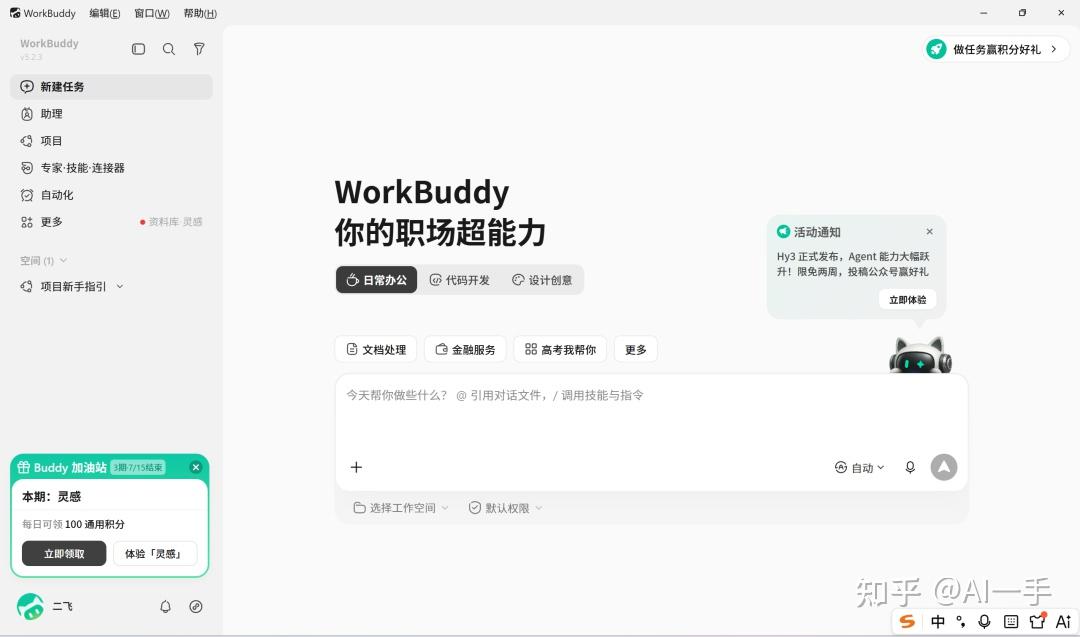
Task: Click the IME microphone icon
Action: point(984,622)
